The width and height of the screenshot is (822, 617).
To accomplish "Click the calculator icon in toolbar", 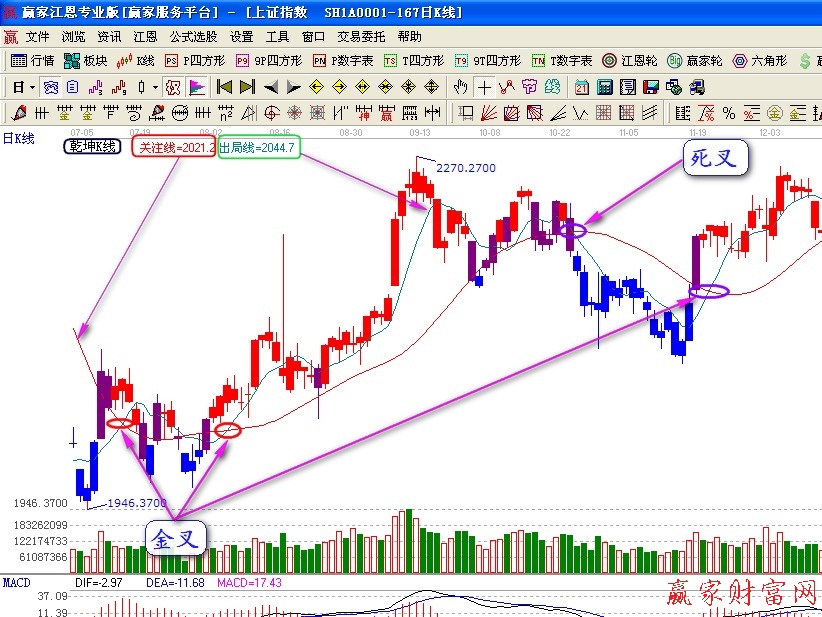I will tap(605, 87).
